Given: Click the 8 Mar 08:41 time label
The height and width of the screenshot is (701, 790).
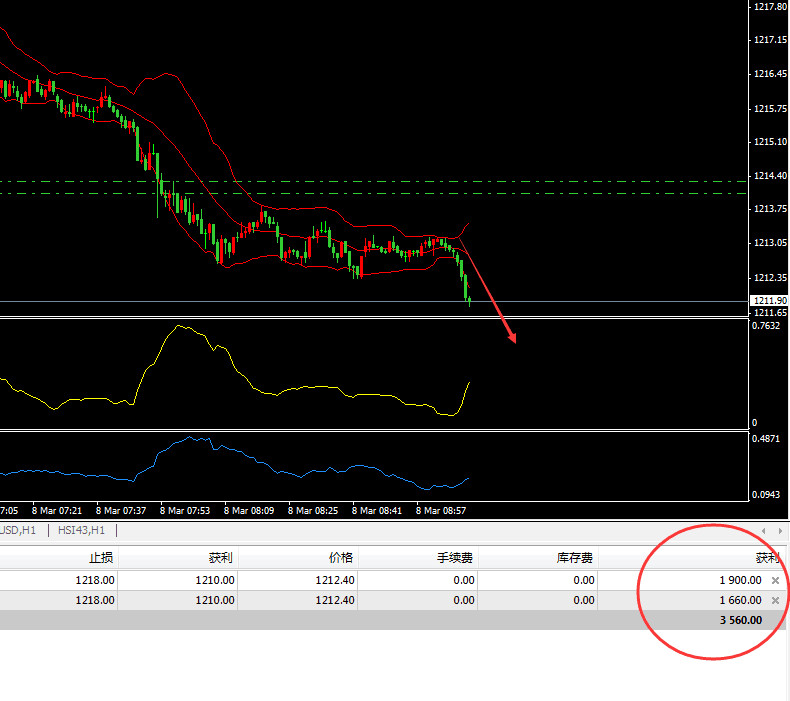Looking at the screenshot, I should [377, 511].
